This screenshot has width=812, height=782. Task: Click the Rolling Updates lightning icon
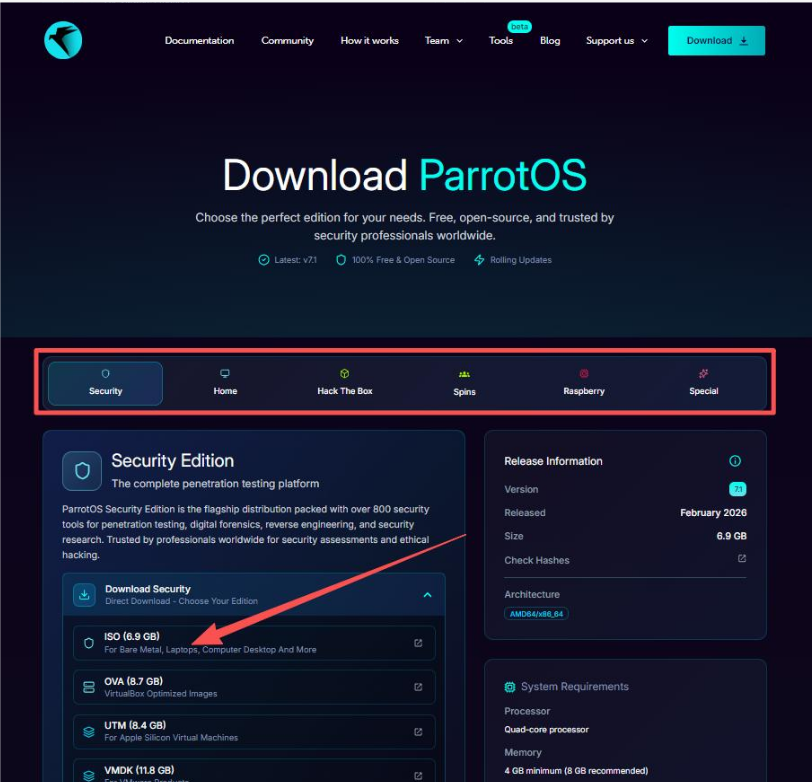coord(480,260)
